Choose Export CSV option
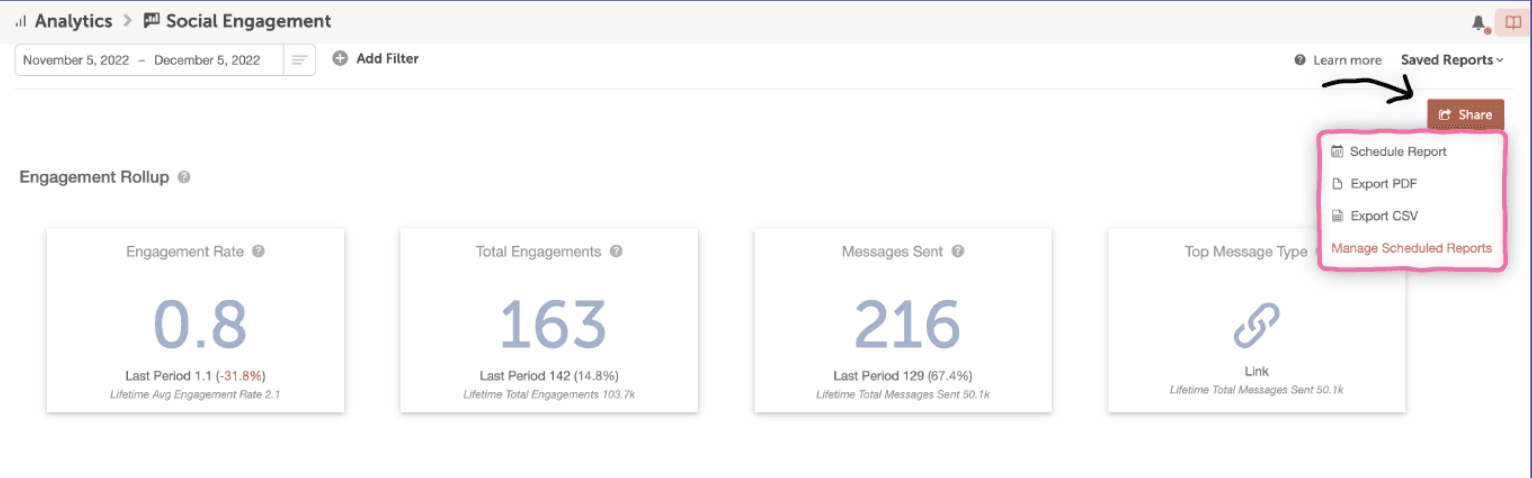1532x478 pixels. click(1383, 216)
